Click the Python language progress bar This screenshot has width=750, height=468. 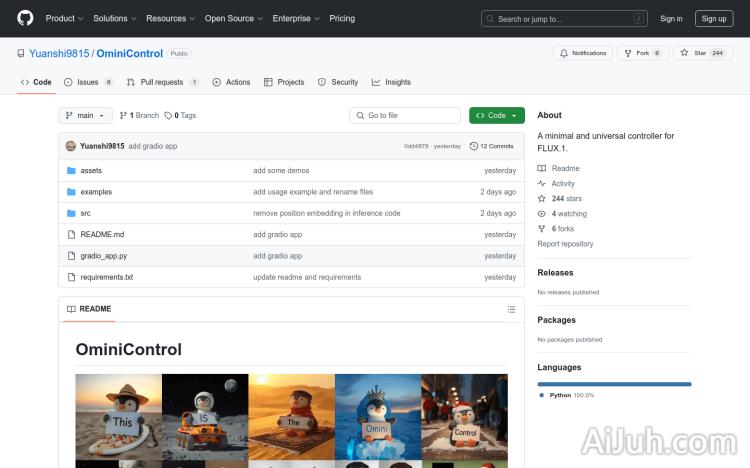point(614,384)
